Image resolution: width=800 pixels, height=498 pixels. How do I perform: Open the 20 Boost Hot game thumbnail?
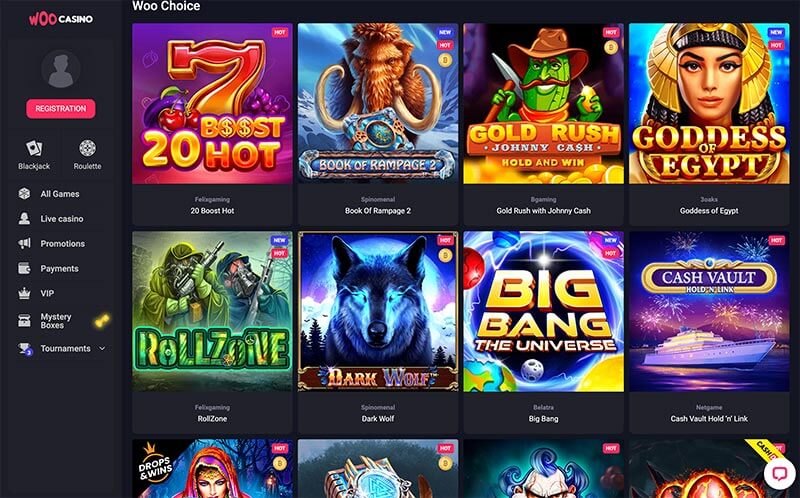coord(212,104)
